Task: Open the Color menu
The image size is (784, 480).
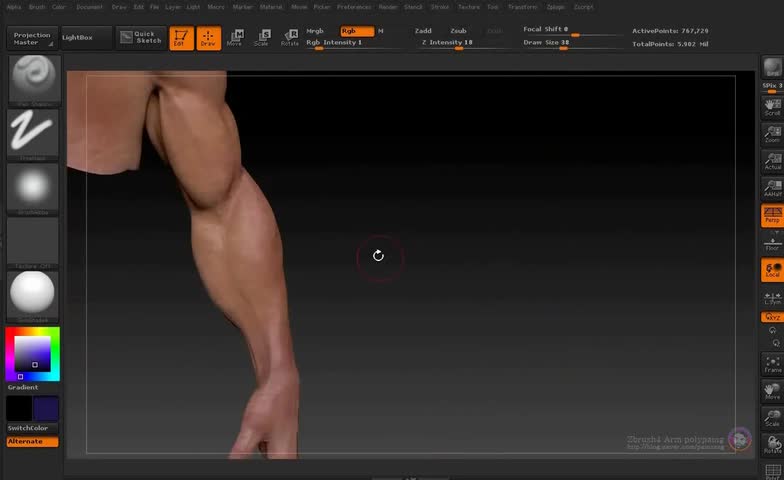Action: [x=59, y=7]
